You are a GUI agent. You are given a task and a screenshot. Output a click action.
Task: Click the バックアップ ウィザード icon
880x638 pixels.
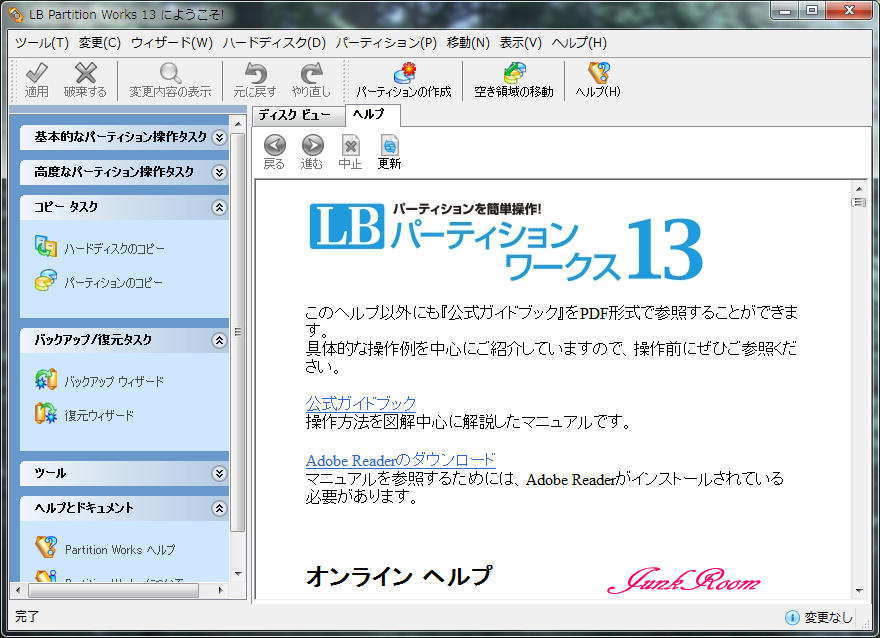(x=45, y=380)
